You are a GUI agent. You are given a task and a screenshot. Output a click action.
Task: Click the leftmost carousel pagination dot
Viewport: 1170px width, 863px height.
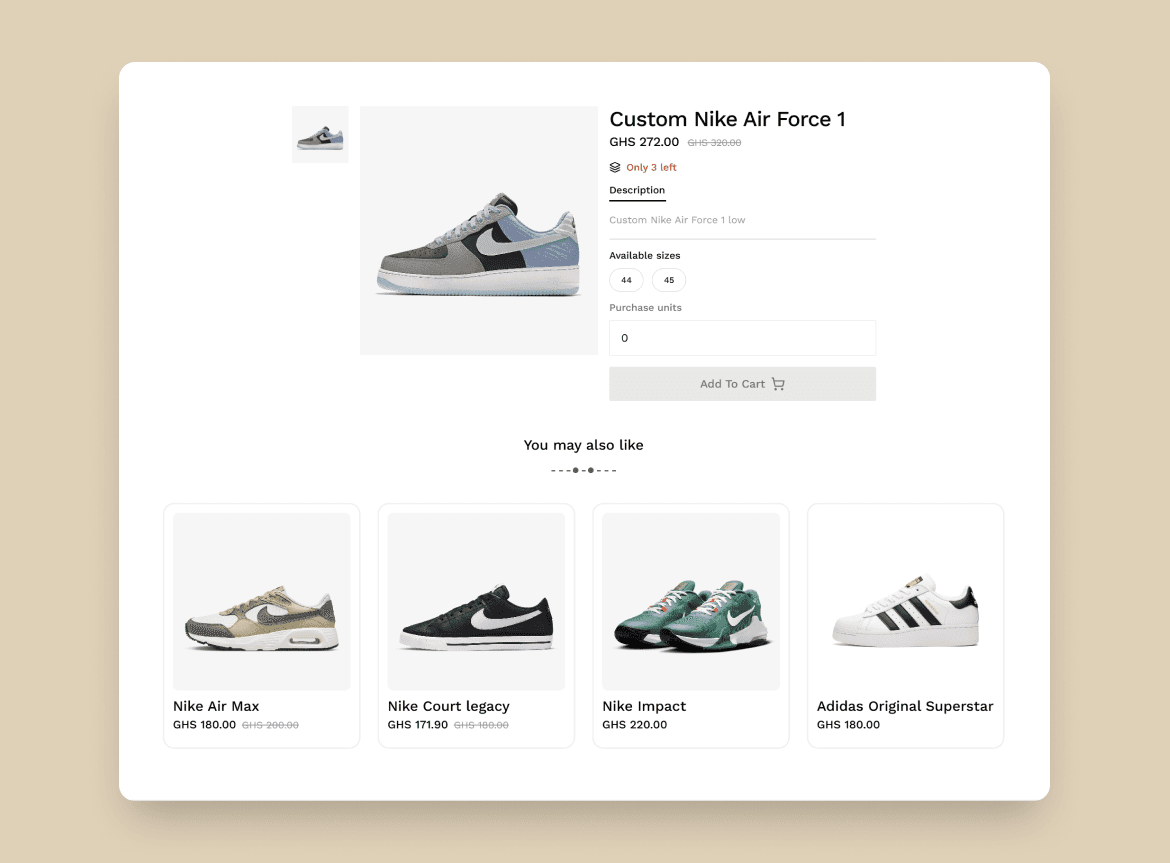coord(552,470)
